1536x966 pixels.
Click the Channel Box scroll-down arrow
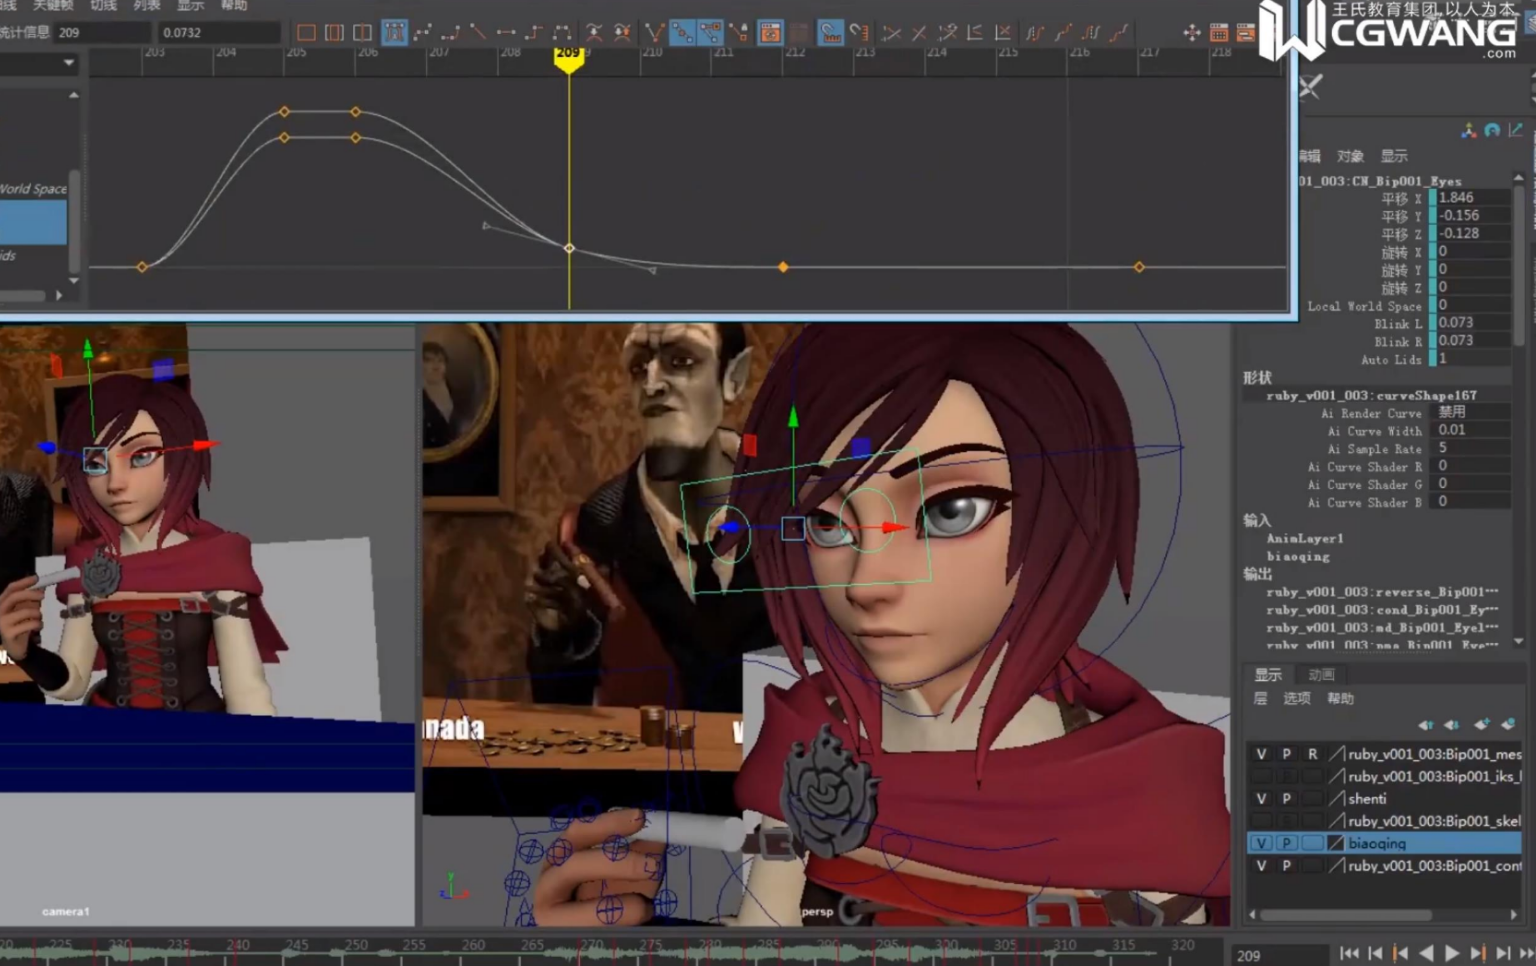[1519, 641]
